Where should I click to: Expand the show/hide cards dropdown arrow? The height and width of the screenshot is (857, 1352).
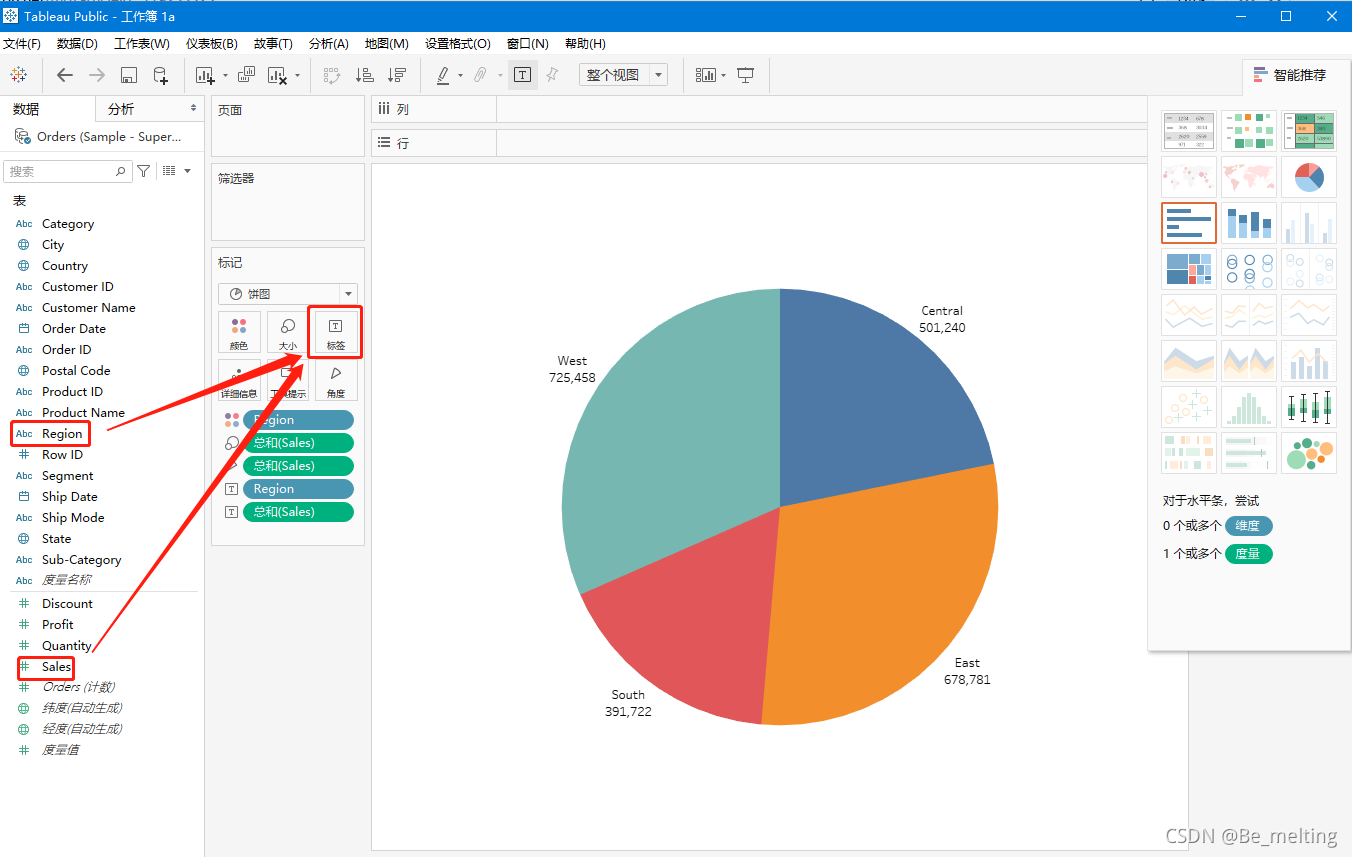[724, 76]
